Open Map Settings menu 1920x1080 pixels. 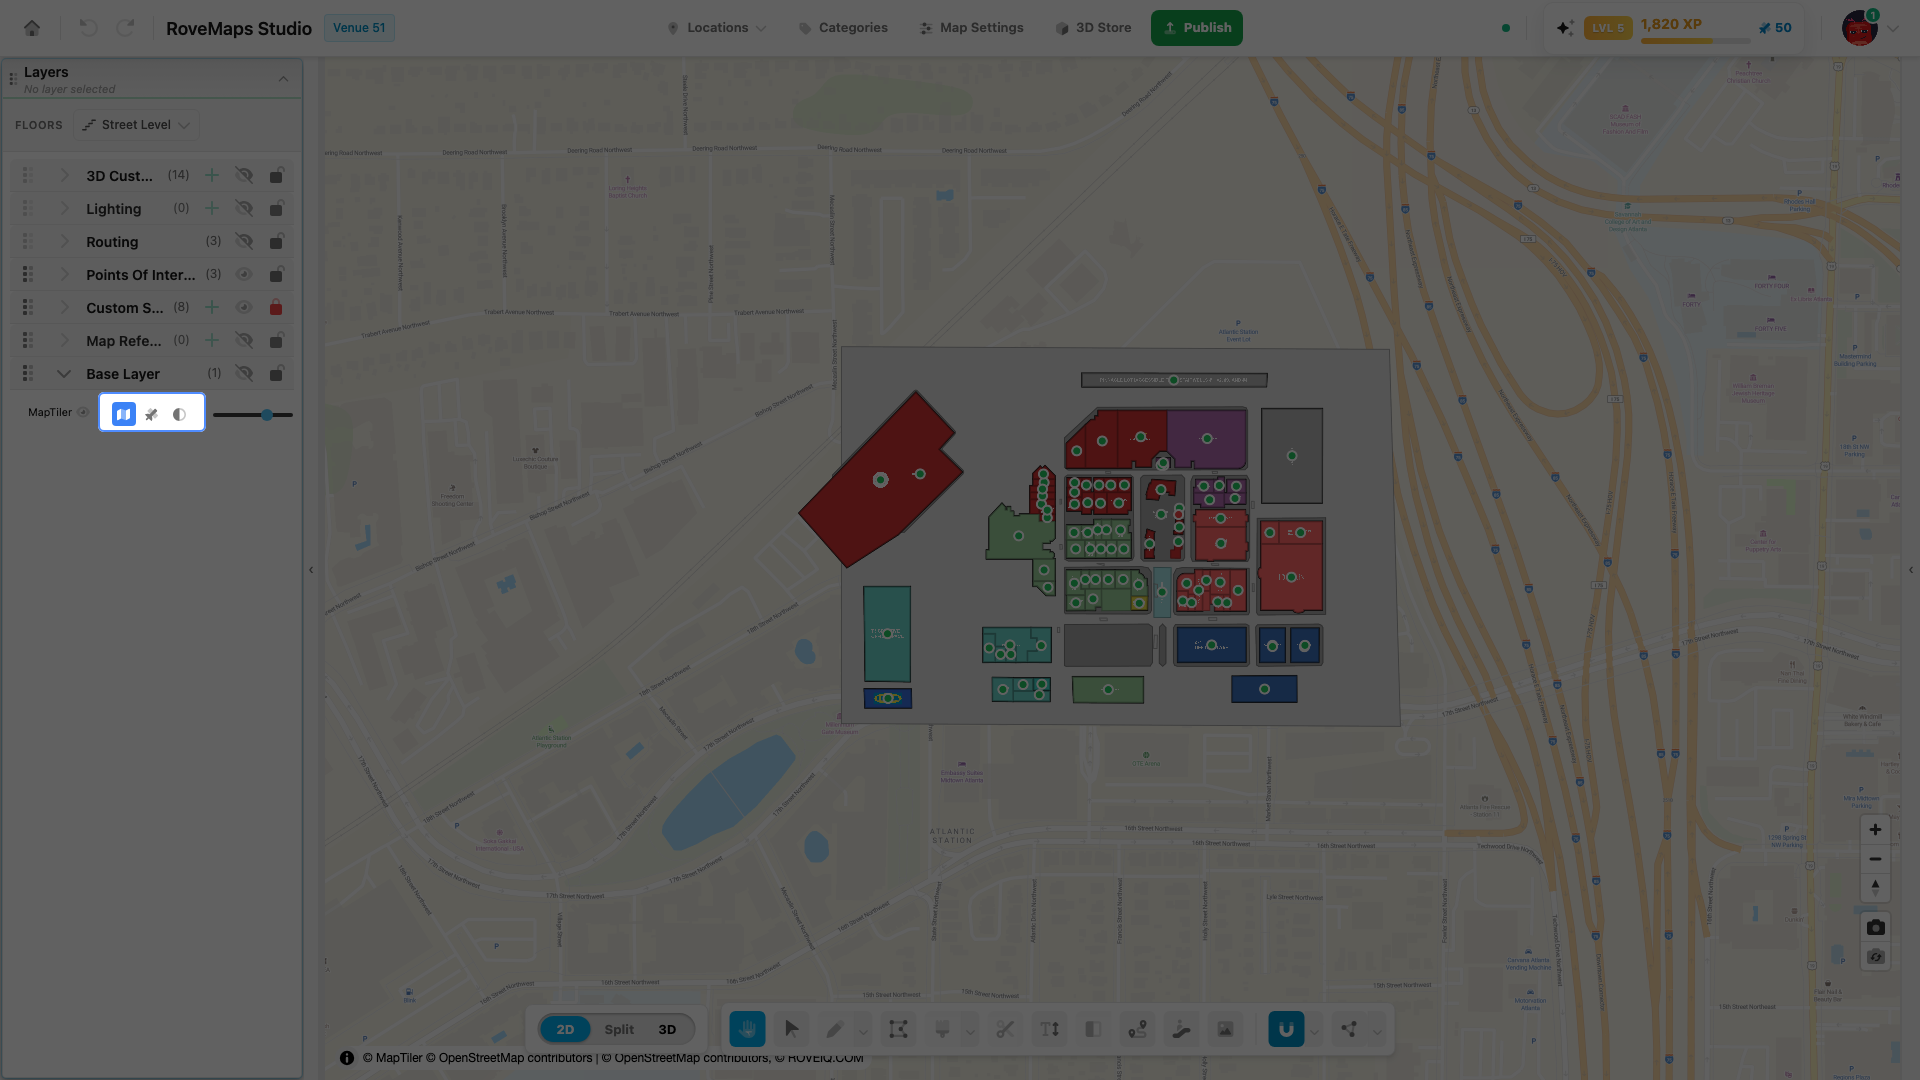(x=972, y=28)
